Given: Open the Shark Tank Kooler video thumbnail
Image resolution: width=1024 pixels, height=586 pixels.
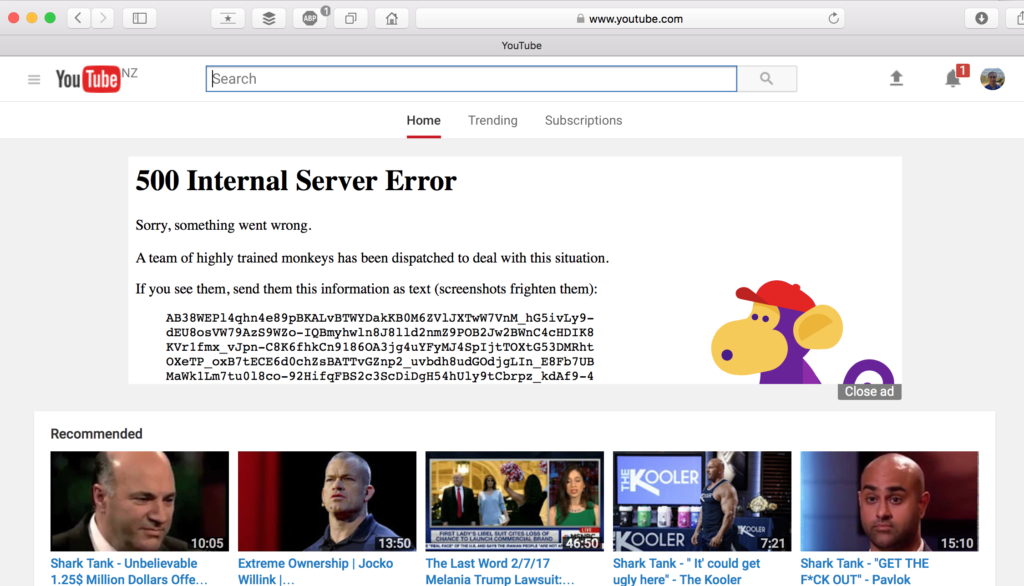Looking at the screenshot, I should pos(702,501).
